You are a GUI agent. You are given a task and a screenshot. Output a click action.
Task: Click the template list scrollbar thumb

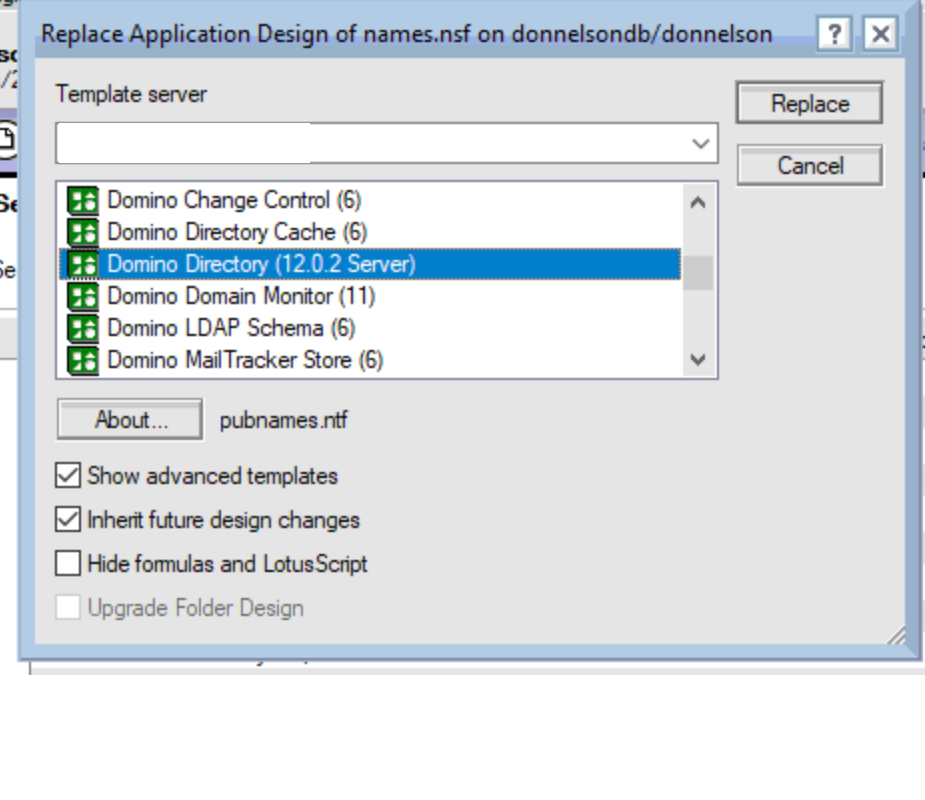tap(698, 273)
